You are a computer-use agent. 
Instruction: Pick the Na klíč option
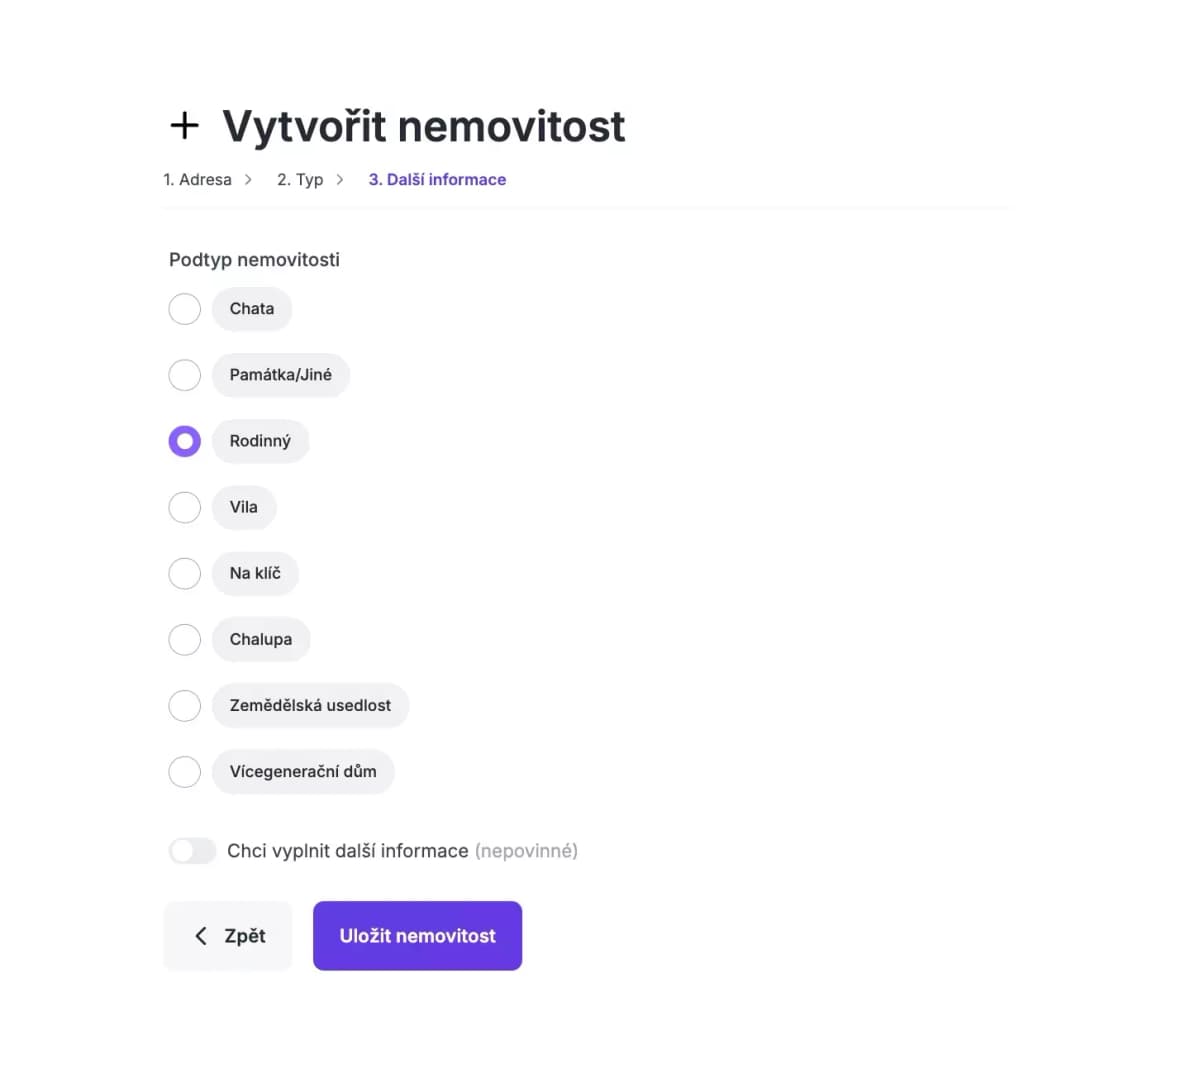tap(184, 573)
